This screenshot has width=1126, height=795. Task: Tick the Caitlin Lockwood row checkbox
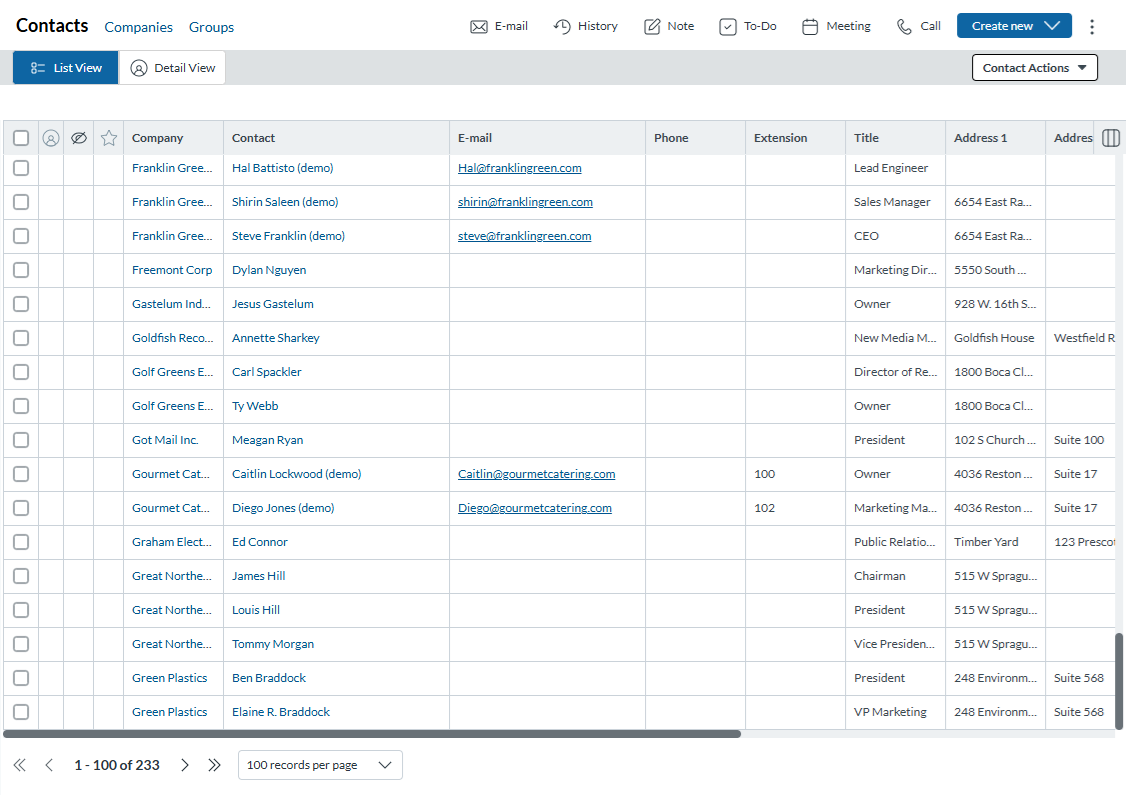pyautogui.click(x=21, y=474)
